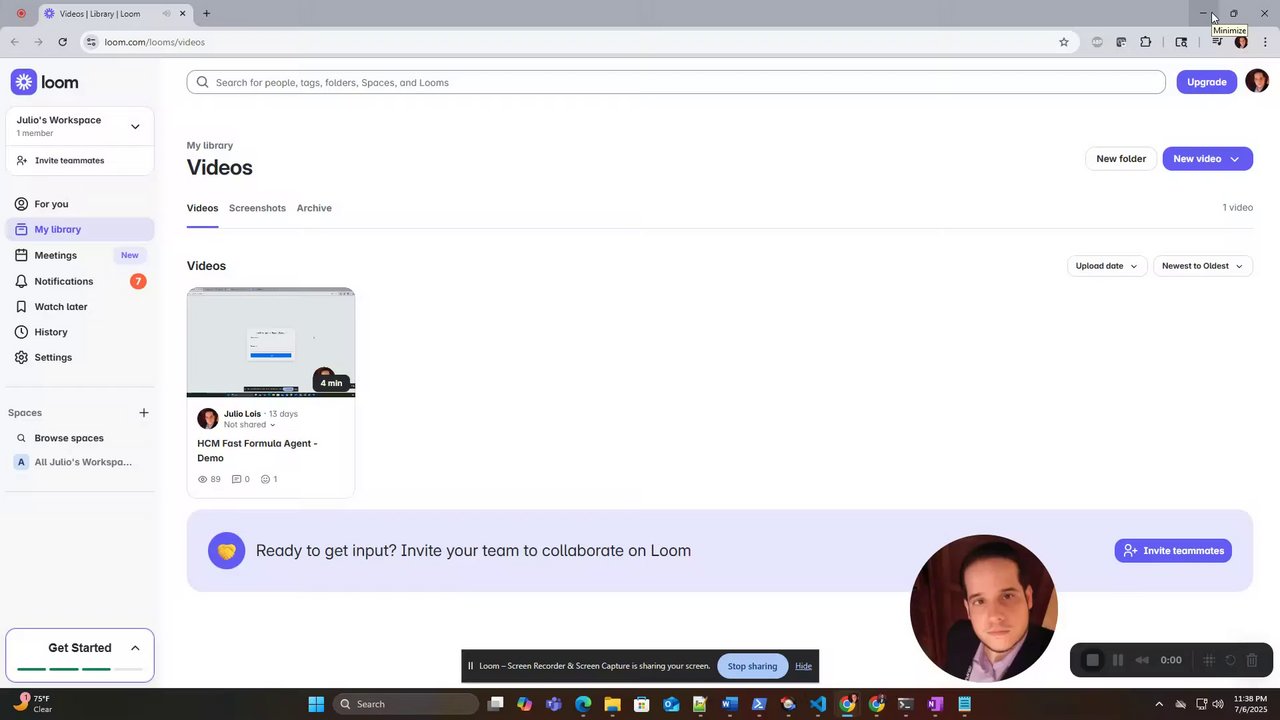The height and width of the screenshot is (720, 1280).
Task: Click the 89 views eye icon
Action: [203, 479]
